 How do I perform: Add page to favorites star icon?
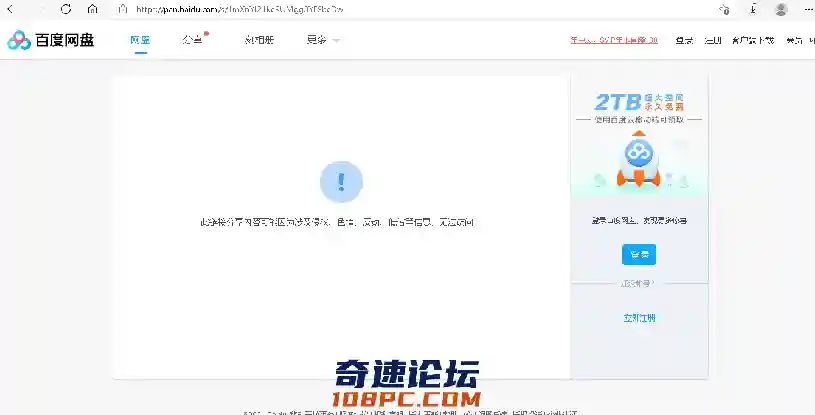(724, 9)
